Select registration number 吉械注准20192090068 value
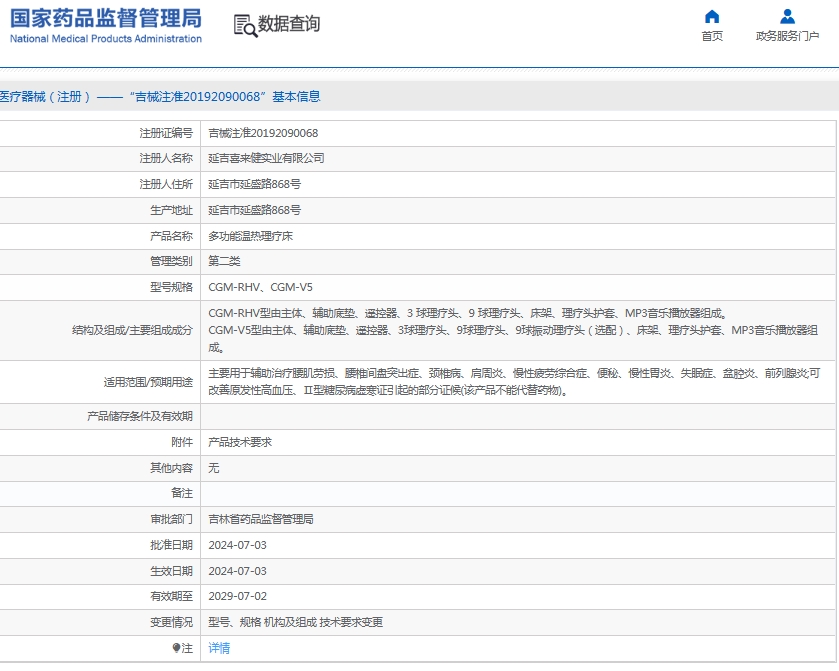 [263, 133]
